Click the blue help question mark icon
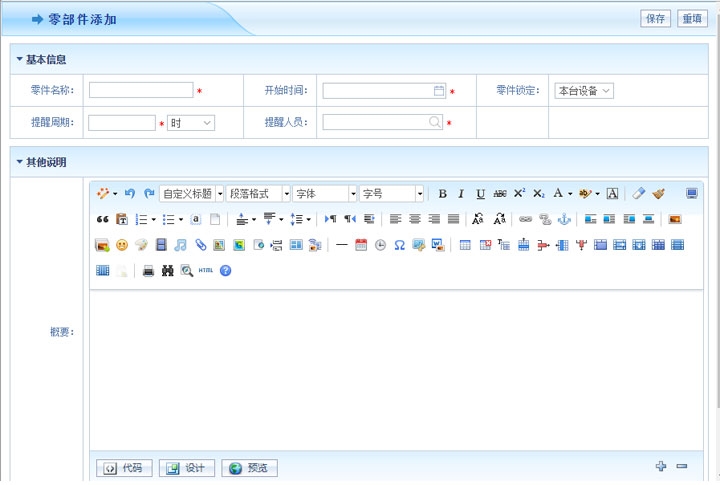 (225, 271)
